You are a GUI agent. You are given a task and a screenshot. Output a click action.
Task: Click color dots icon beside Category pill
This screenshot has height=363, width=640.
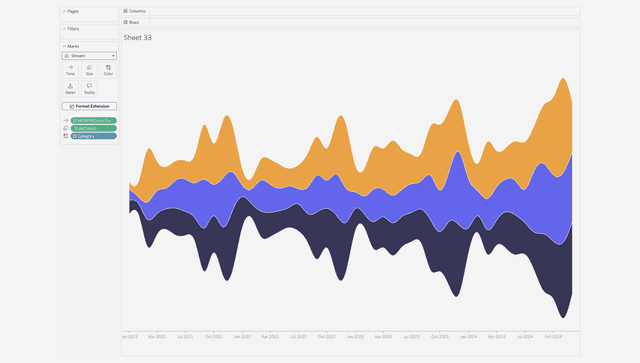point(65,136)
